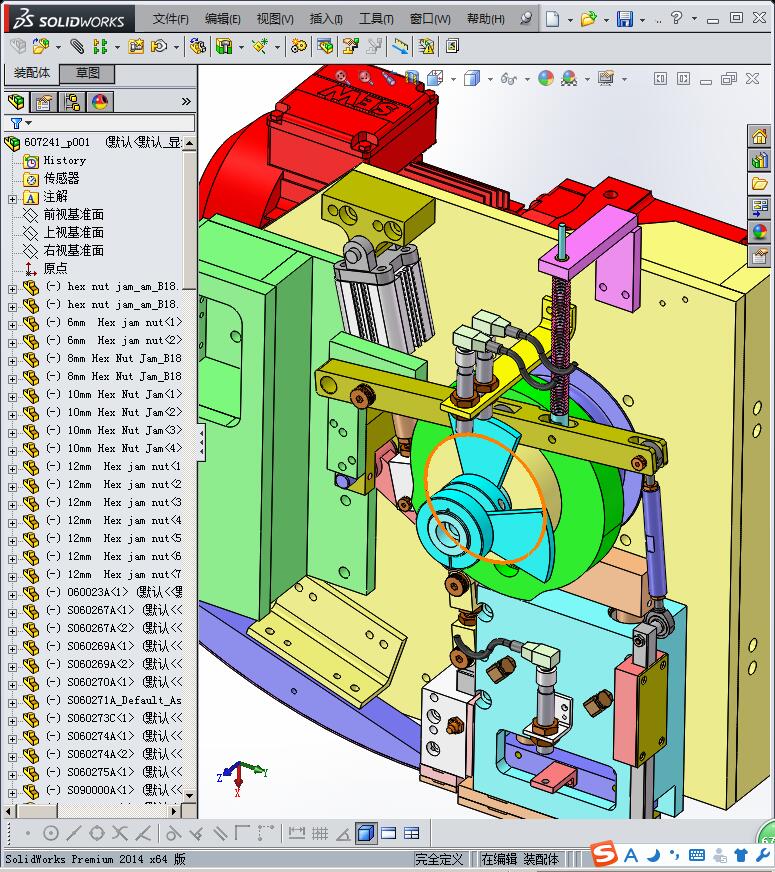Open the FeatureManager design tree tab
This screenshot has height=872, width=775.
pyautogui.click(x=17, y=102)
